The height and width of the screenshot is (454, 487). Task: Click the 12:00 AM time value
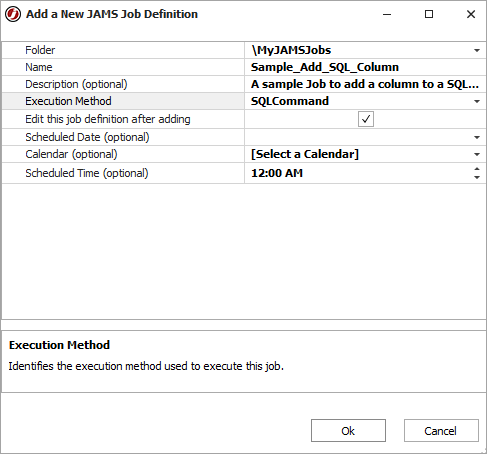pyautogui.click(x=277, y=173)
